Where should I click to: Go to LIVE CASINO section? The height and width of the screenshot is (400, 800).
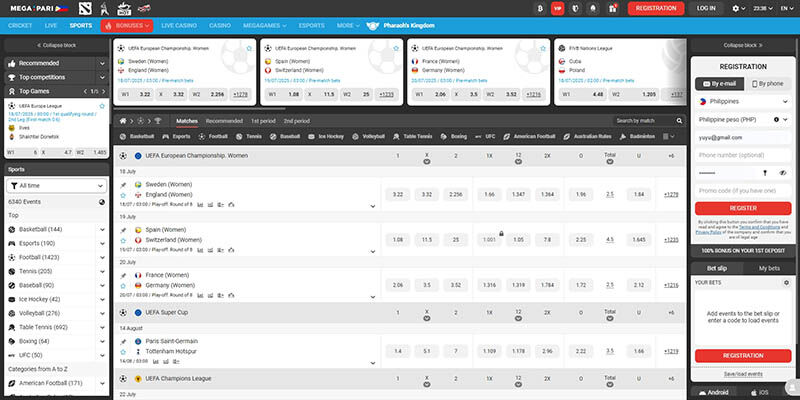(179, 26)
